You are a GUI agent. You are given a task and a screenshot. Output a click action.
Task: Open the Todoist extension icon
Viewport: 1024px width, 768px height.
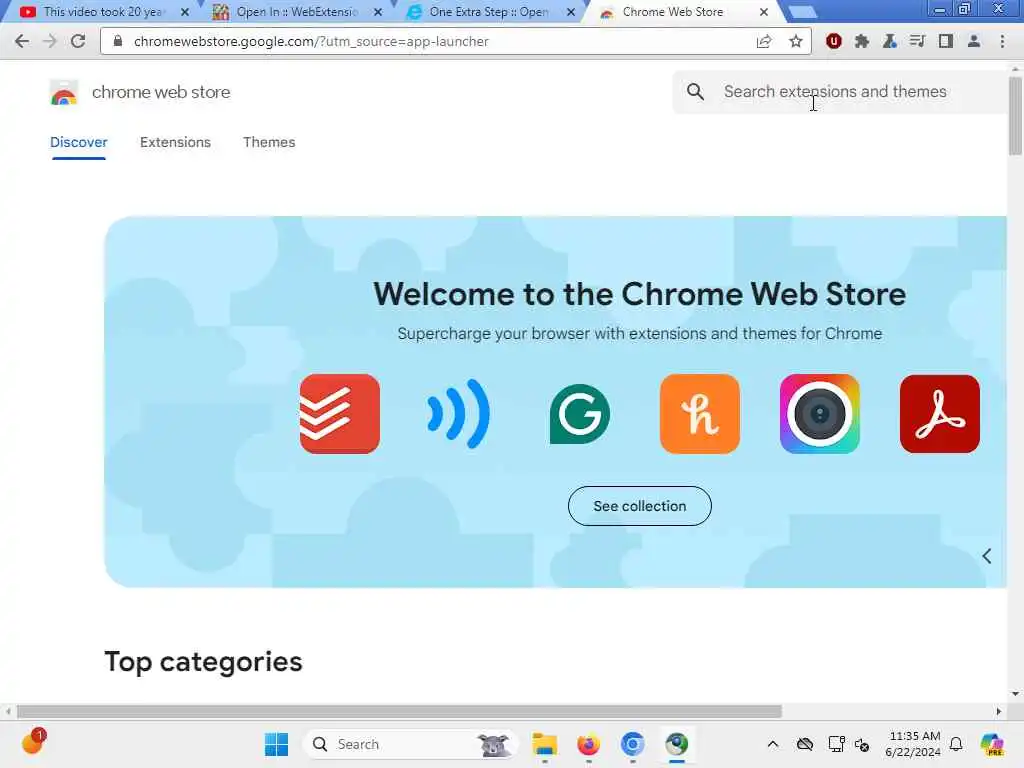[340, 413]
